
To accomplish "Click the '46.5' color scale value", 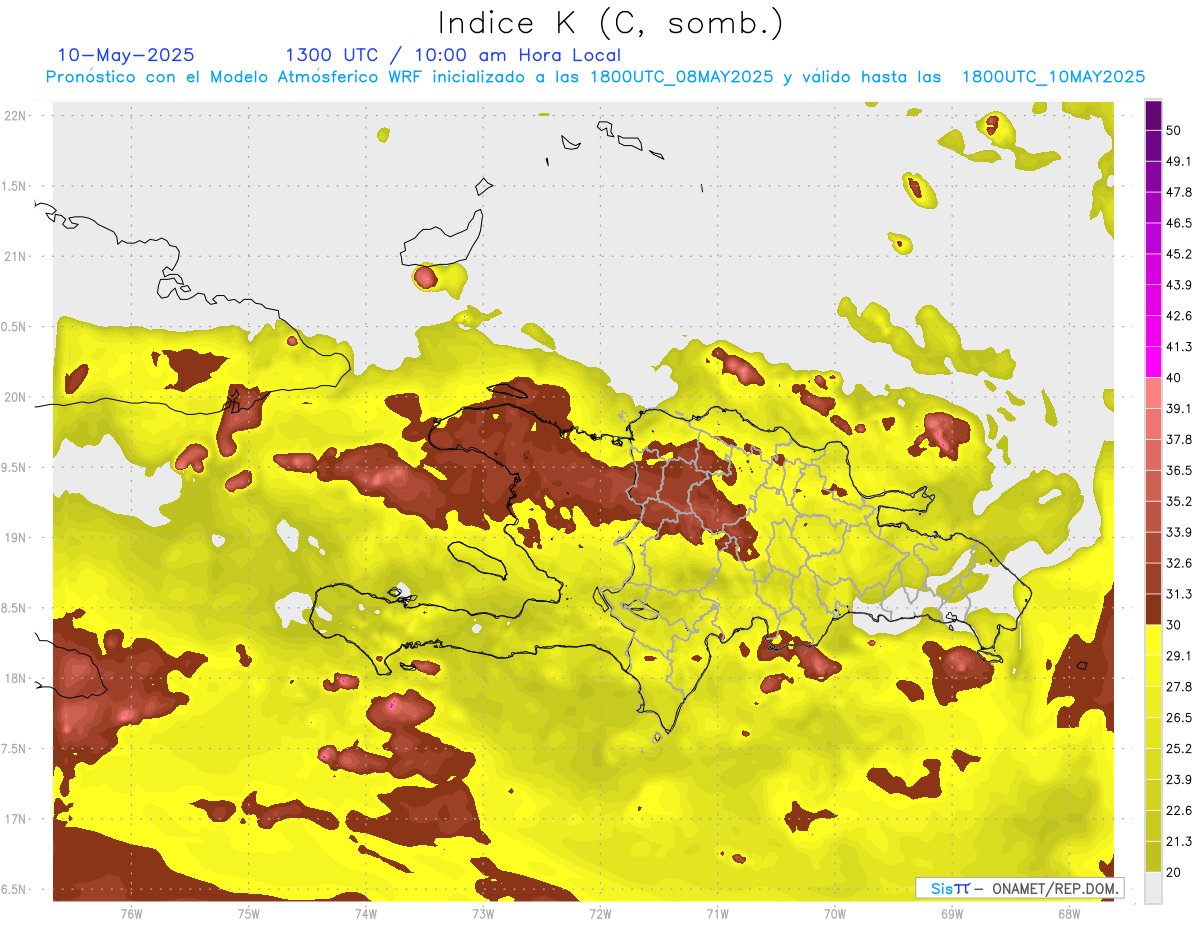I will (1179, 223).
